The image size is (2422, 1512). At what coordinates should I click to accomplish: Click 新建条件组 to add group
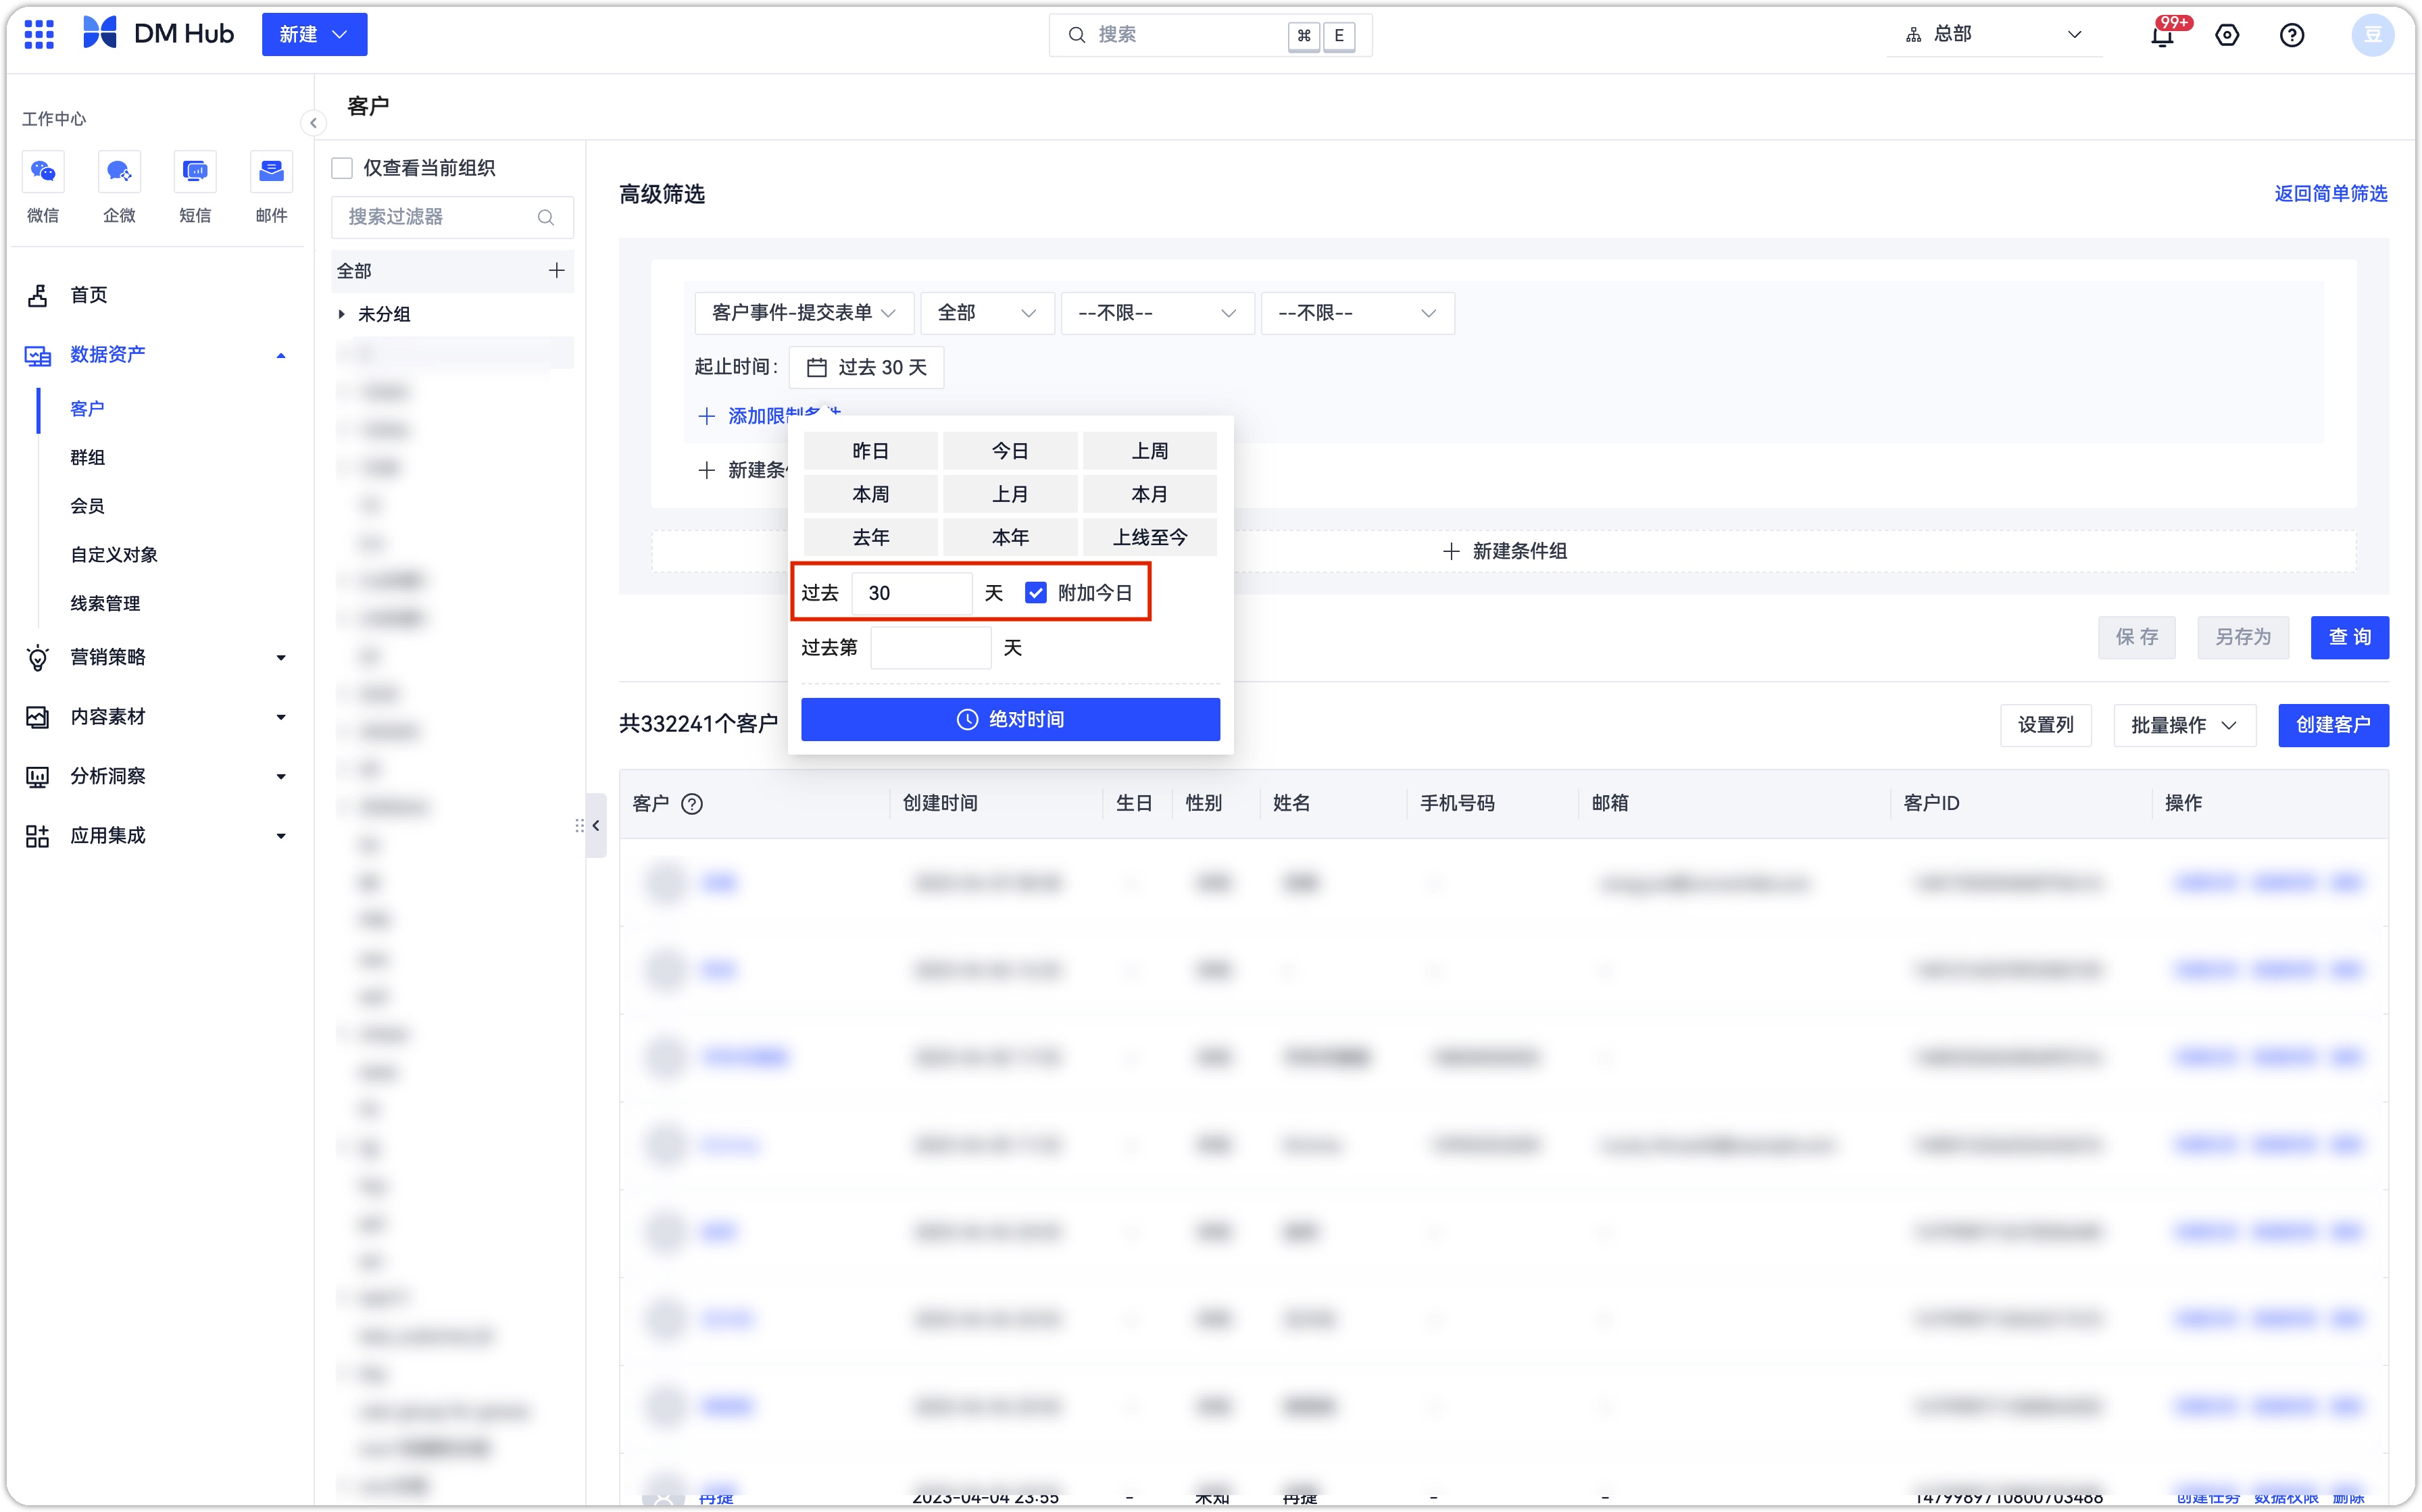[1505, 551]
